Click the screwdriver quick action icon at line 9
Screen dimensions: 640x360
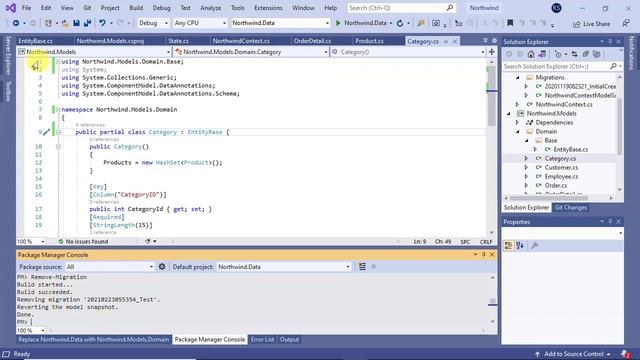click(x=47, y=132)
